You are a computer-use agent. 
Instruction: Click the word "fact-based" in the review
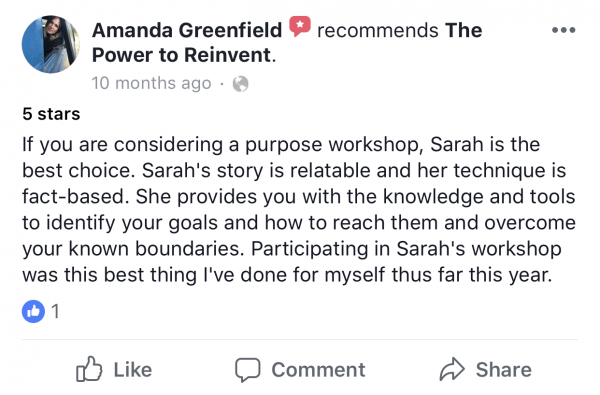pyautogui.click(x=73, y=197)
